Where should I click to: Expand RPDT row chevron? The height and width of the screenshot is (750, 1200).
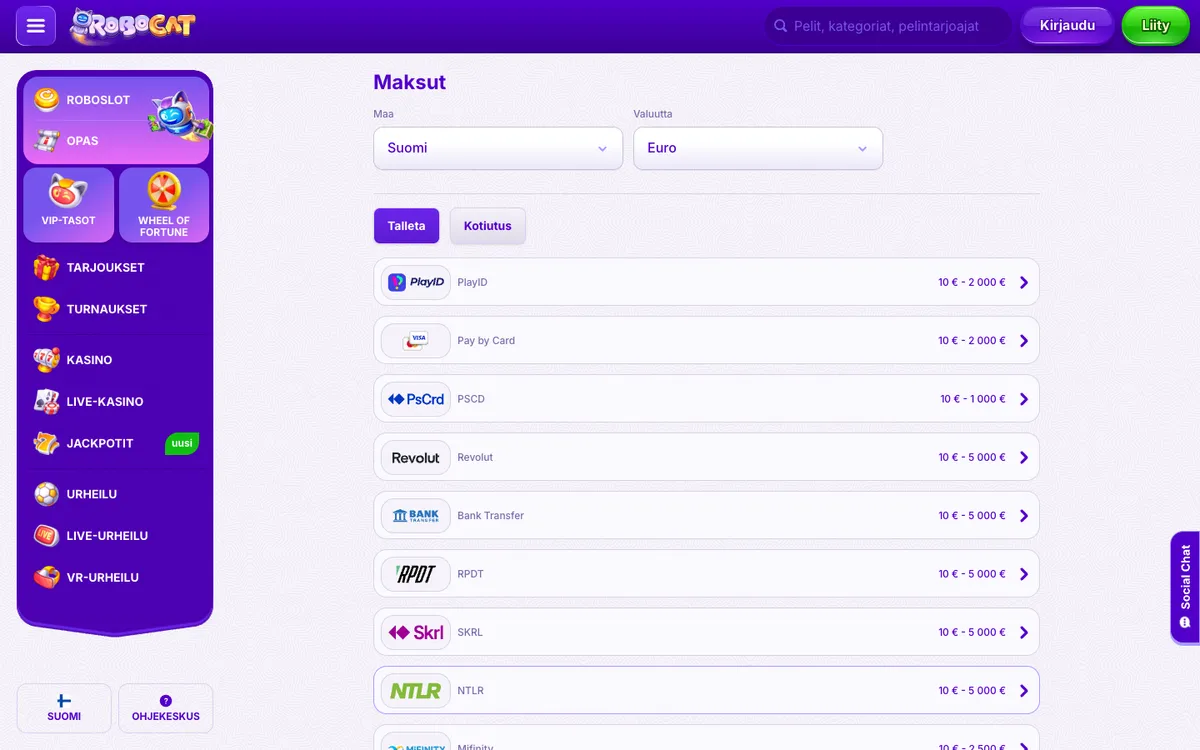(x=1024, y=574)
